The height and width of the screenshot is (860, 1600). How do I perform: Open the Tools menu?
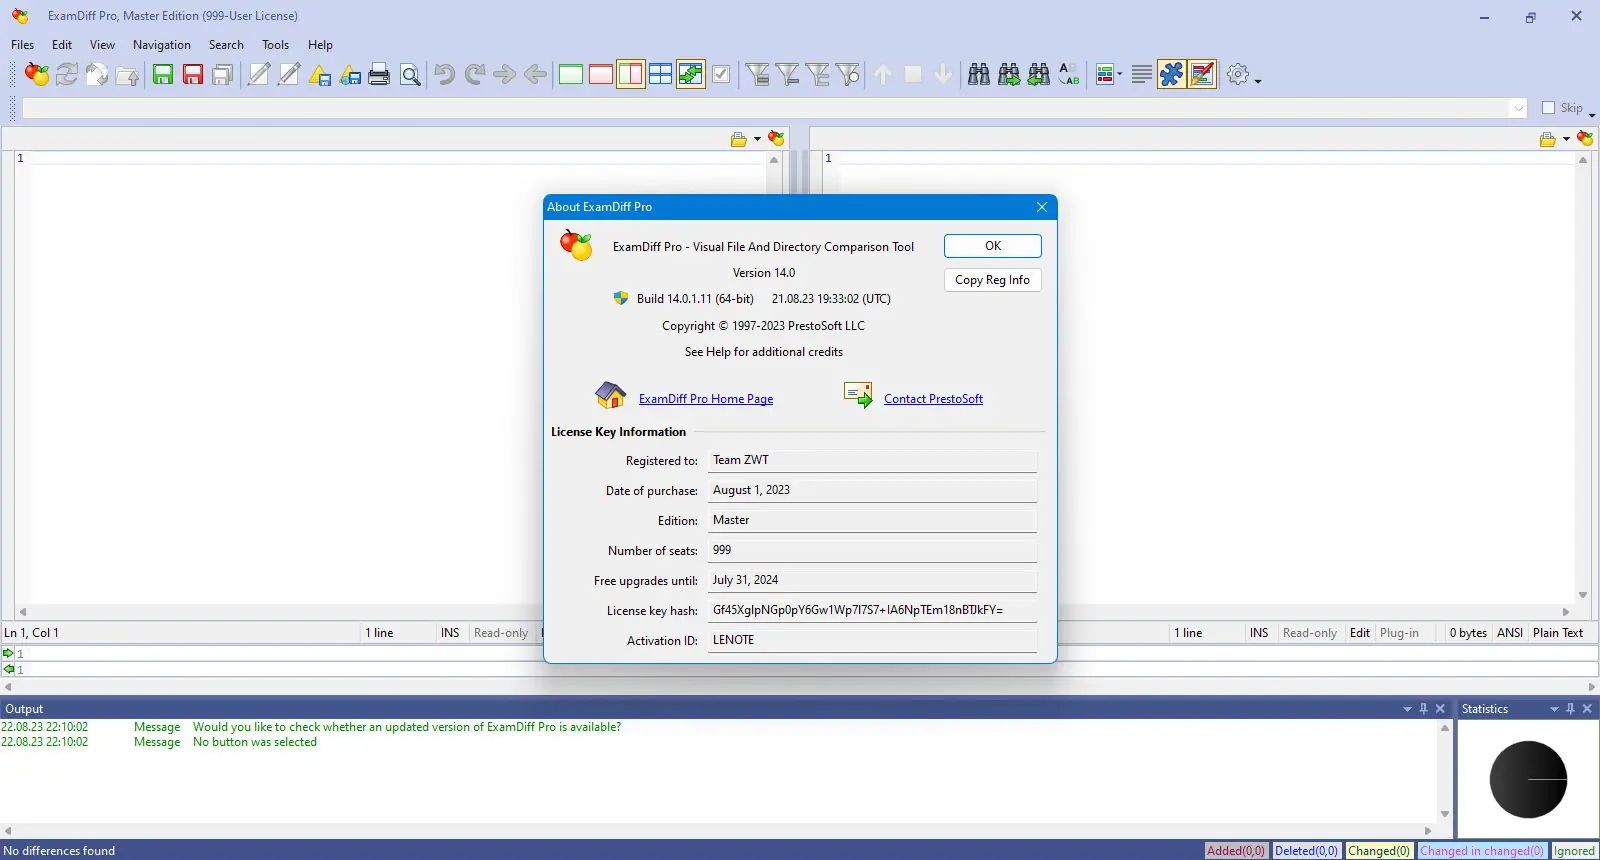pyautogui.click(x=275, y=45)
